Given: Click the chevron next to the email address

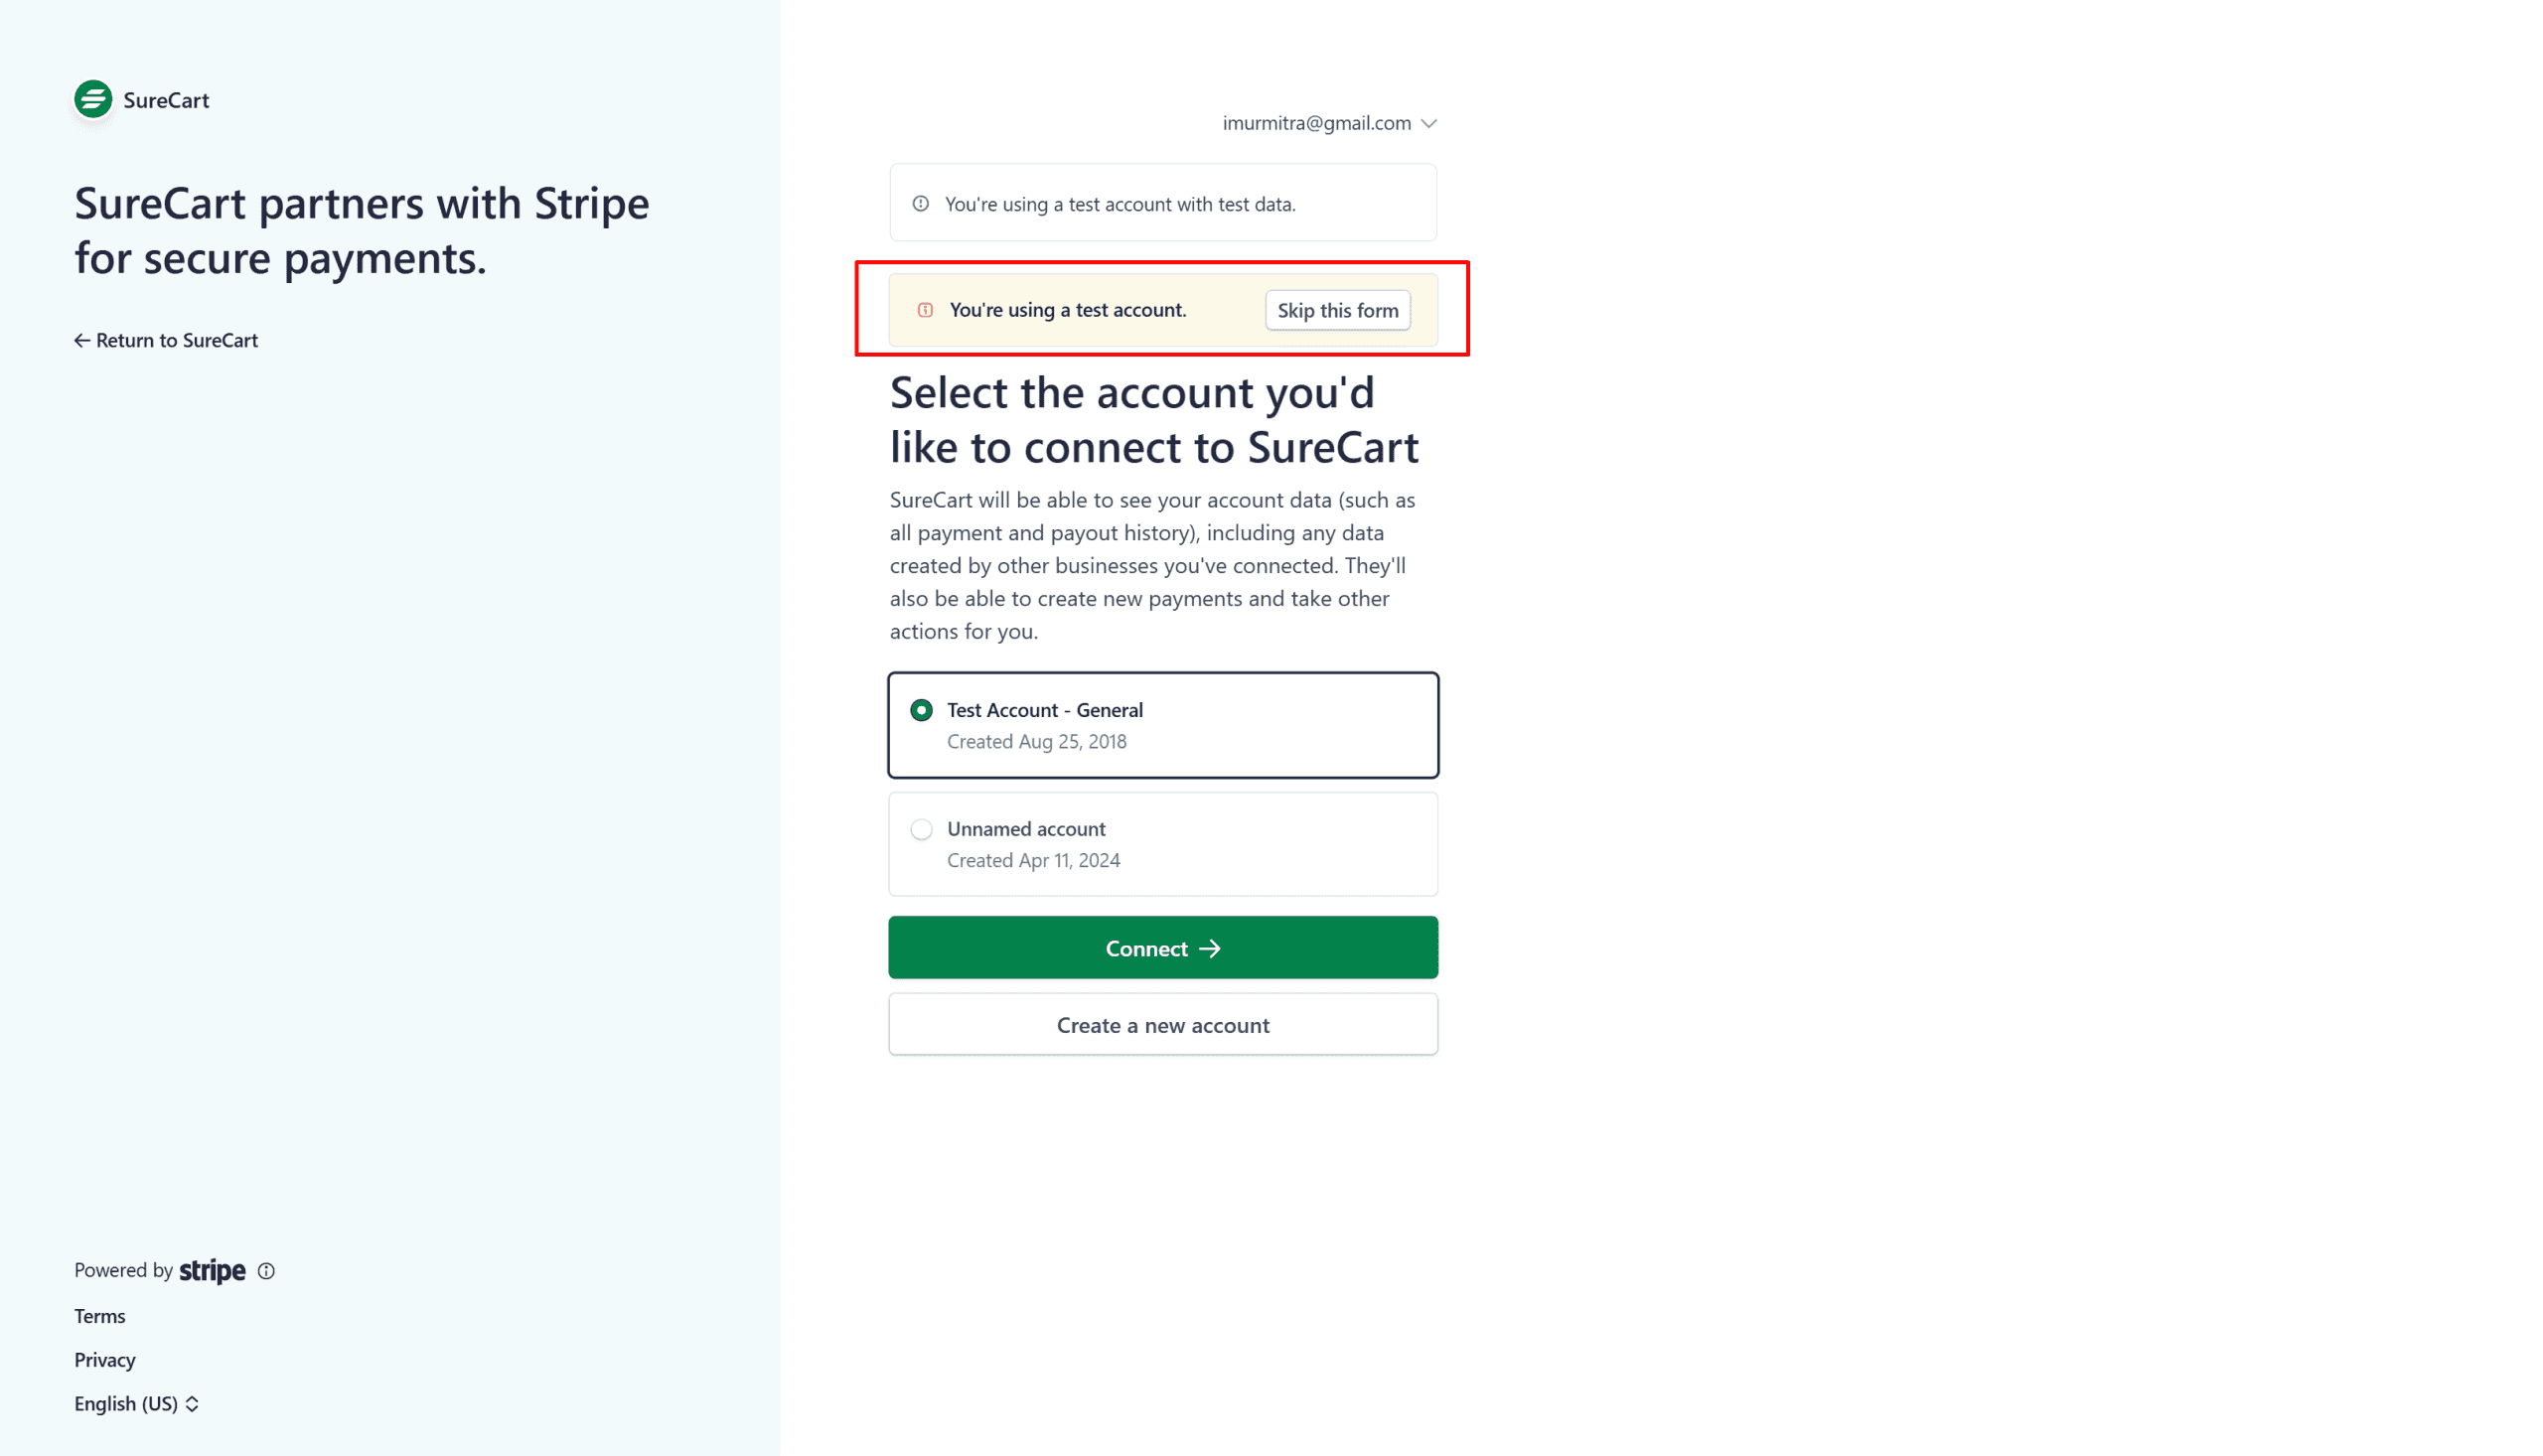Looking at the screenshot, I should (1429, 123).
